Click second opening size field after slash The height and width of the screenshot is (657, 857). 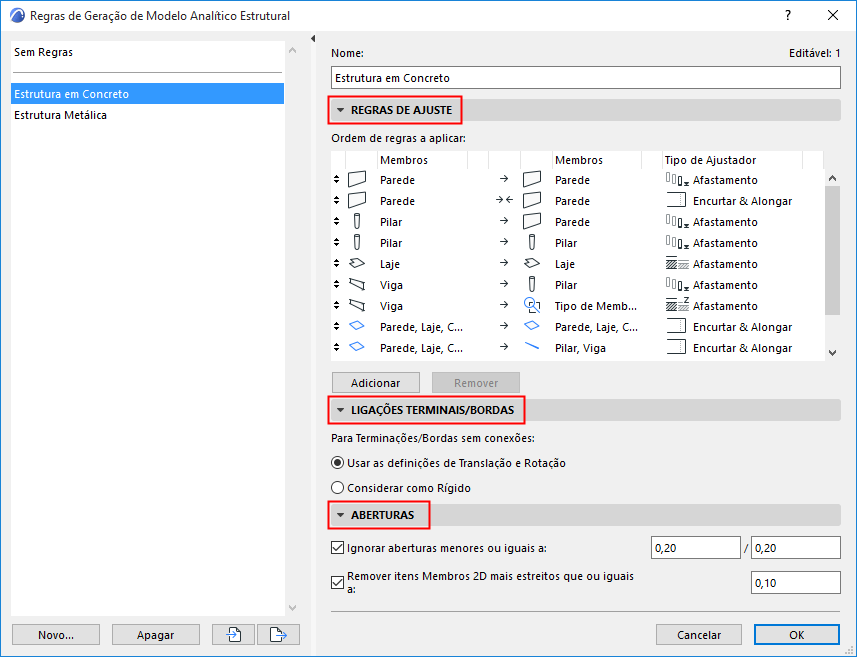point(796,548)
